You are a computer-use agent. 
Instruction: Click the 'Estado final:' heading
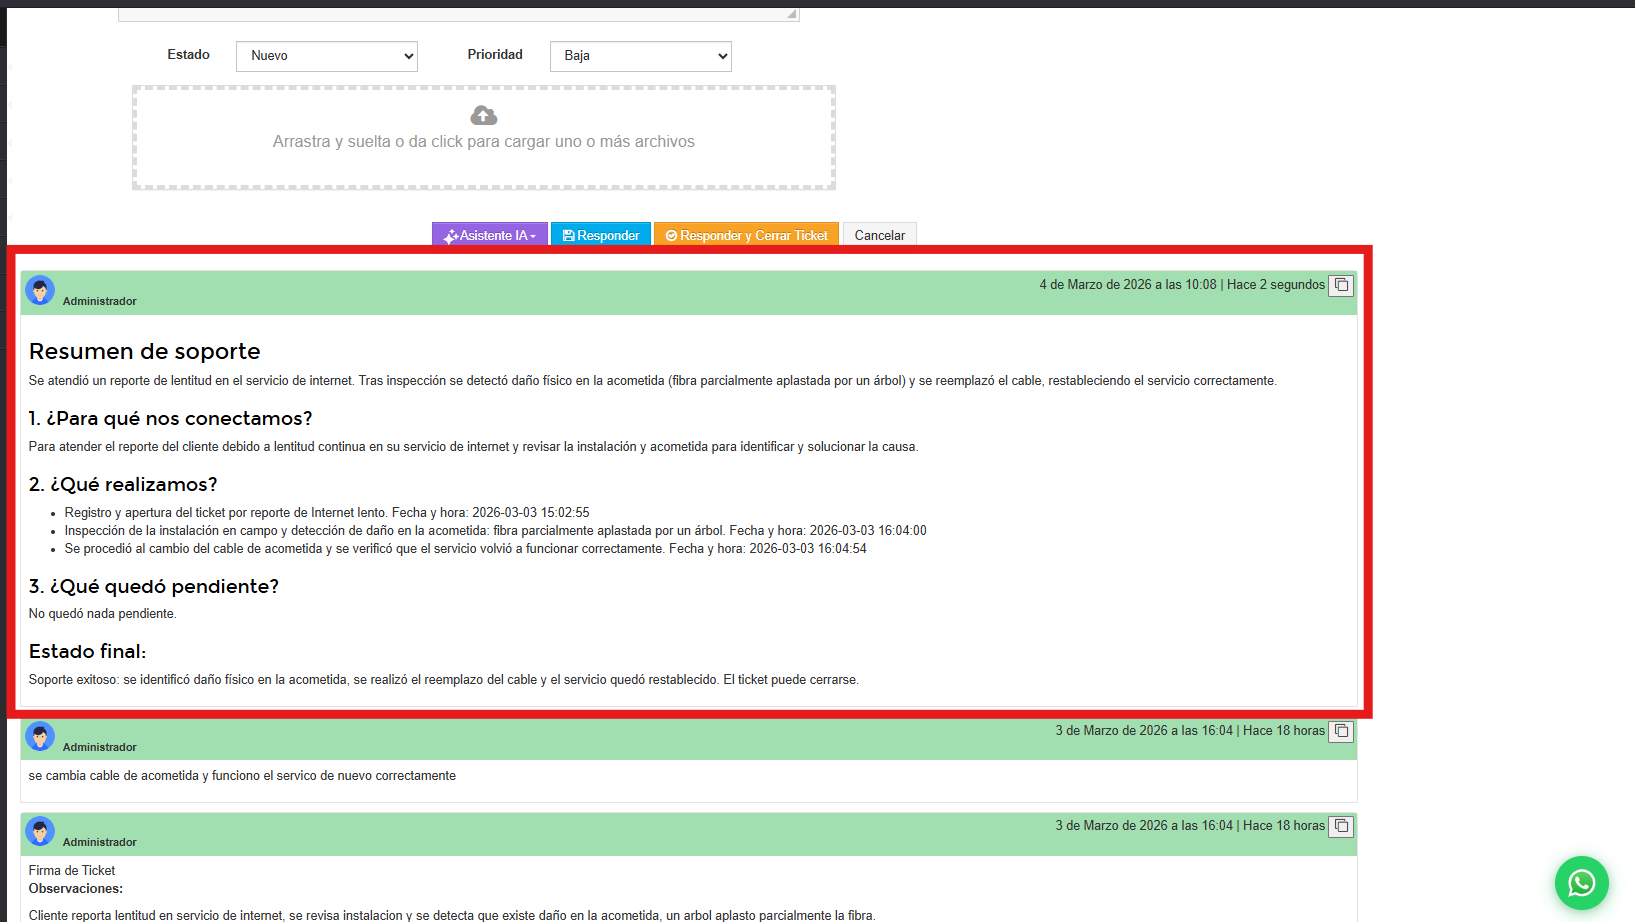pos(88,651)
